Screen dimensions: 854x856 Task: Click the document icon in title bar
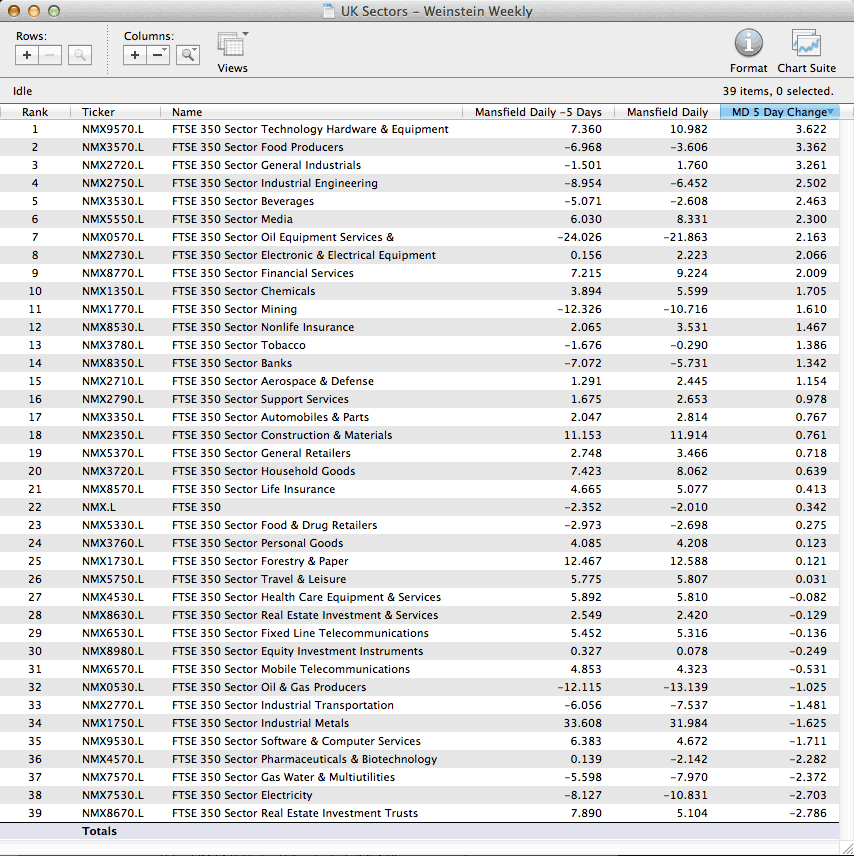point(329,12)
